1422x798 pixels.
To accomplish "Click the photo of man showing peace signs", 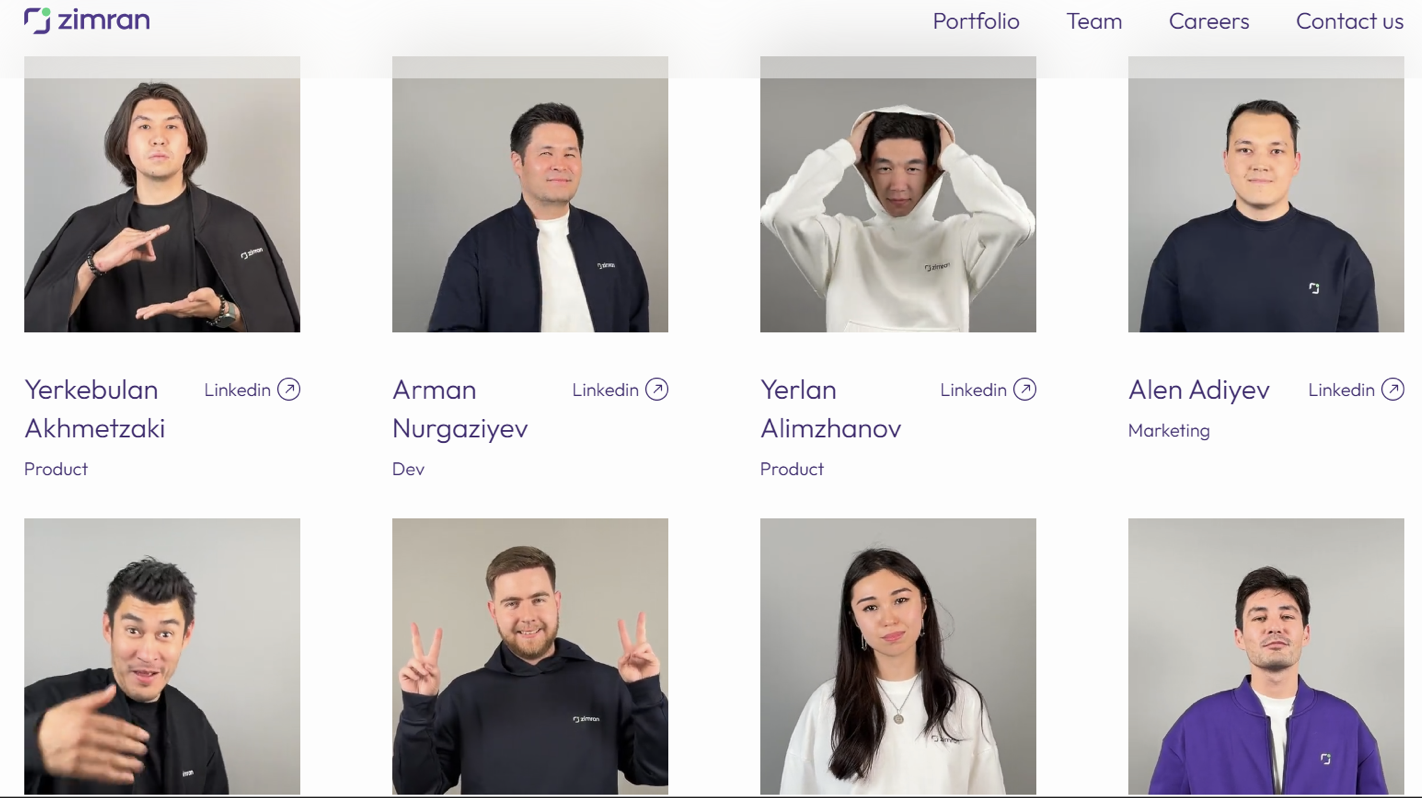I will point(530,656).
